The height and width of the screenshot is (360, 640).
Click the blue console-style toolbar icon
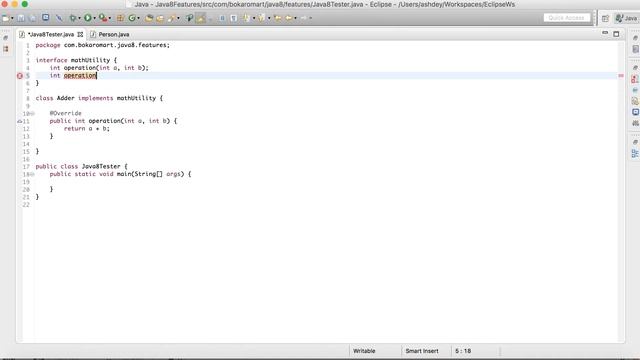pos(45,18)
